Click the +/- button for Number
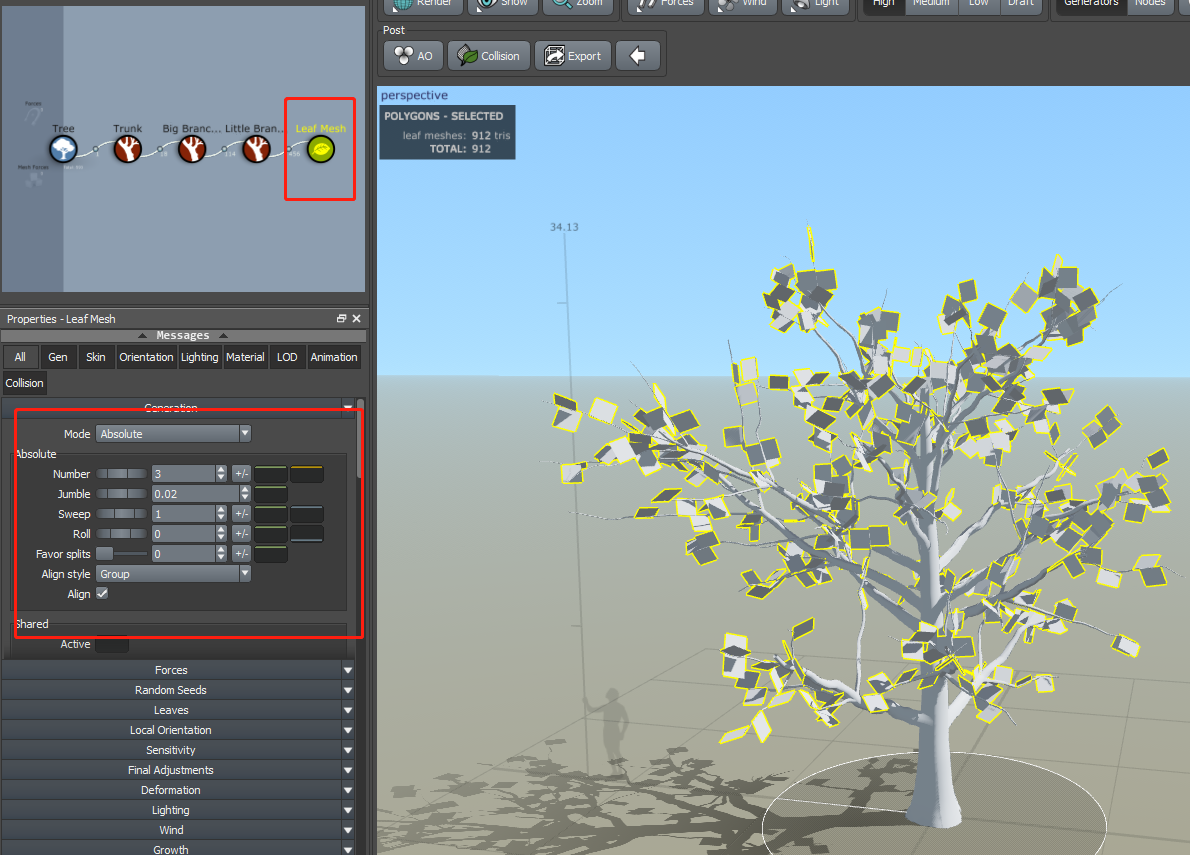The width and height of the screenshot is (1190, 855). pos(241,473)
